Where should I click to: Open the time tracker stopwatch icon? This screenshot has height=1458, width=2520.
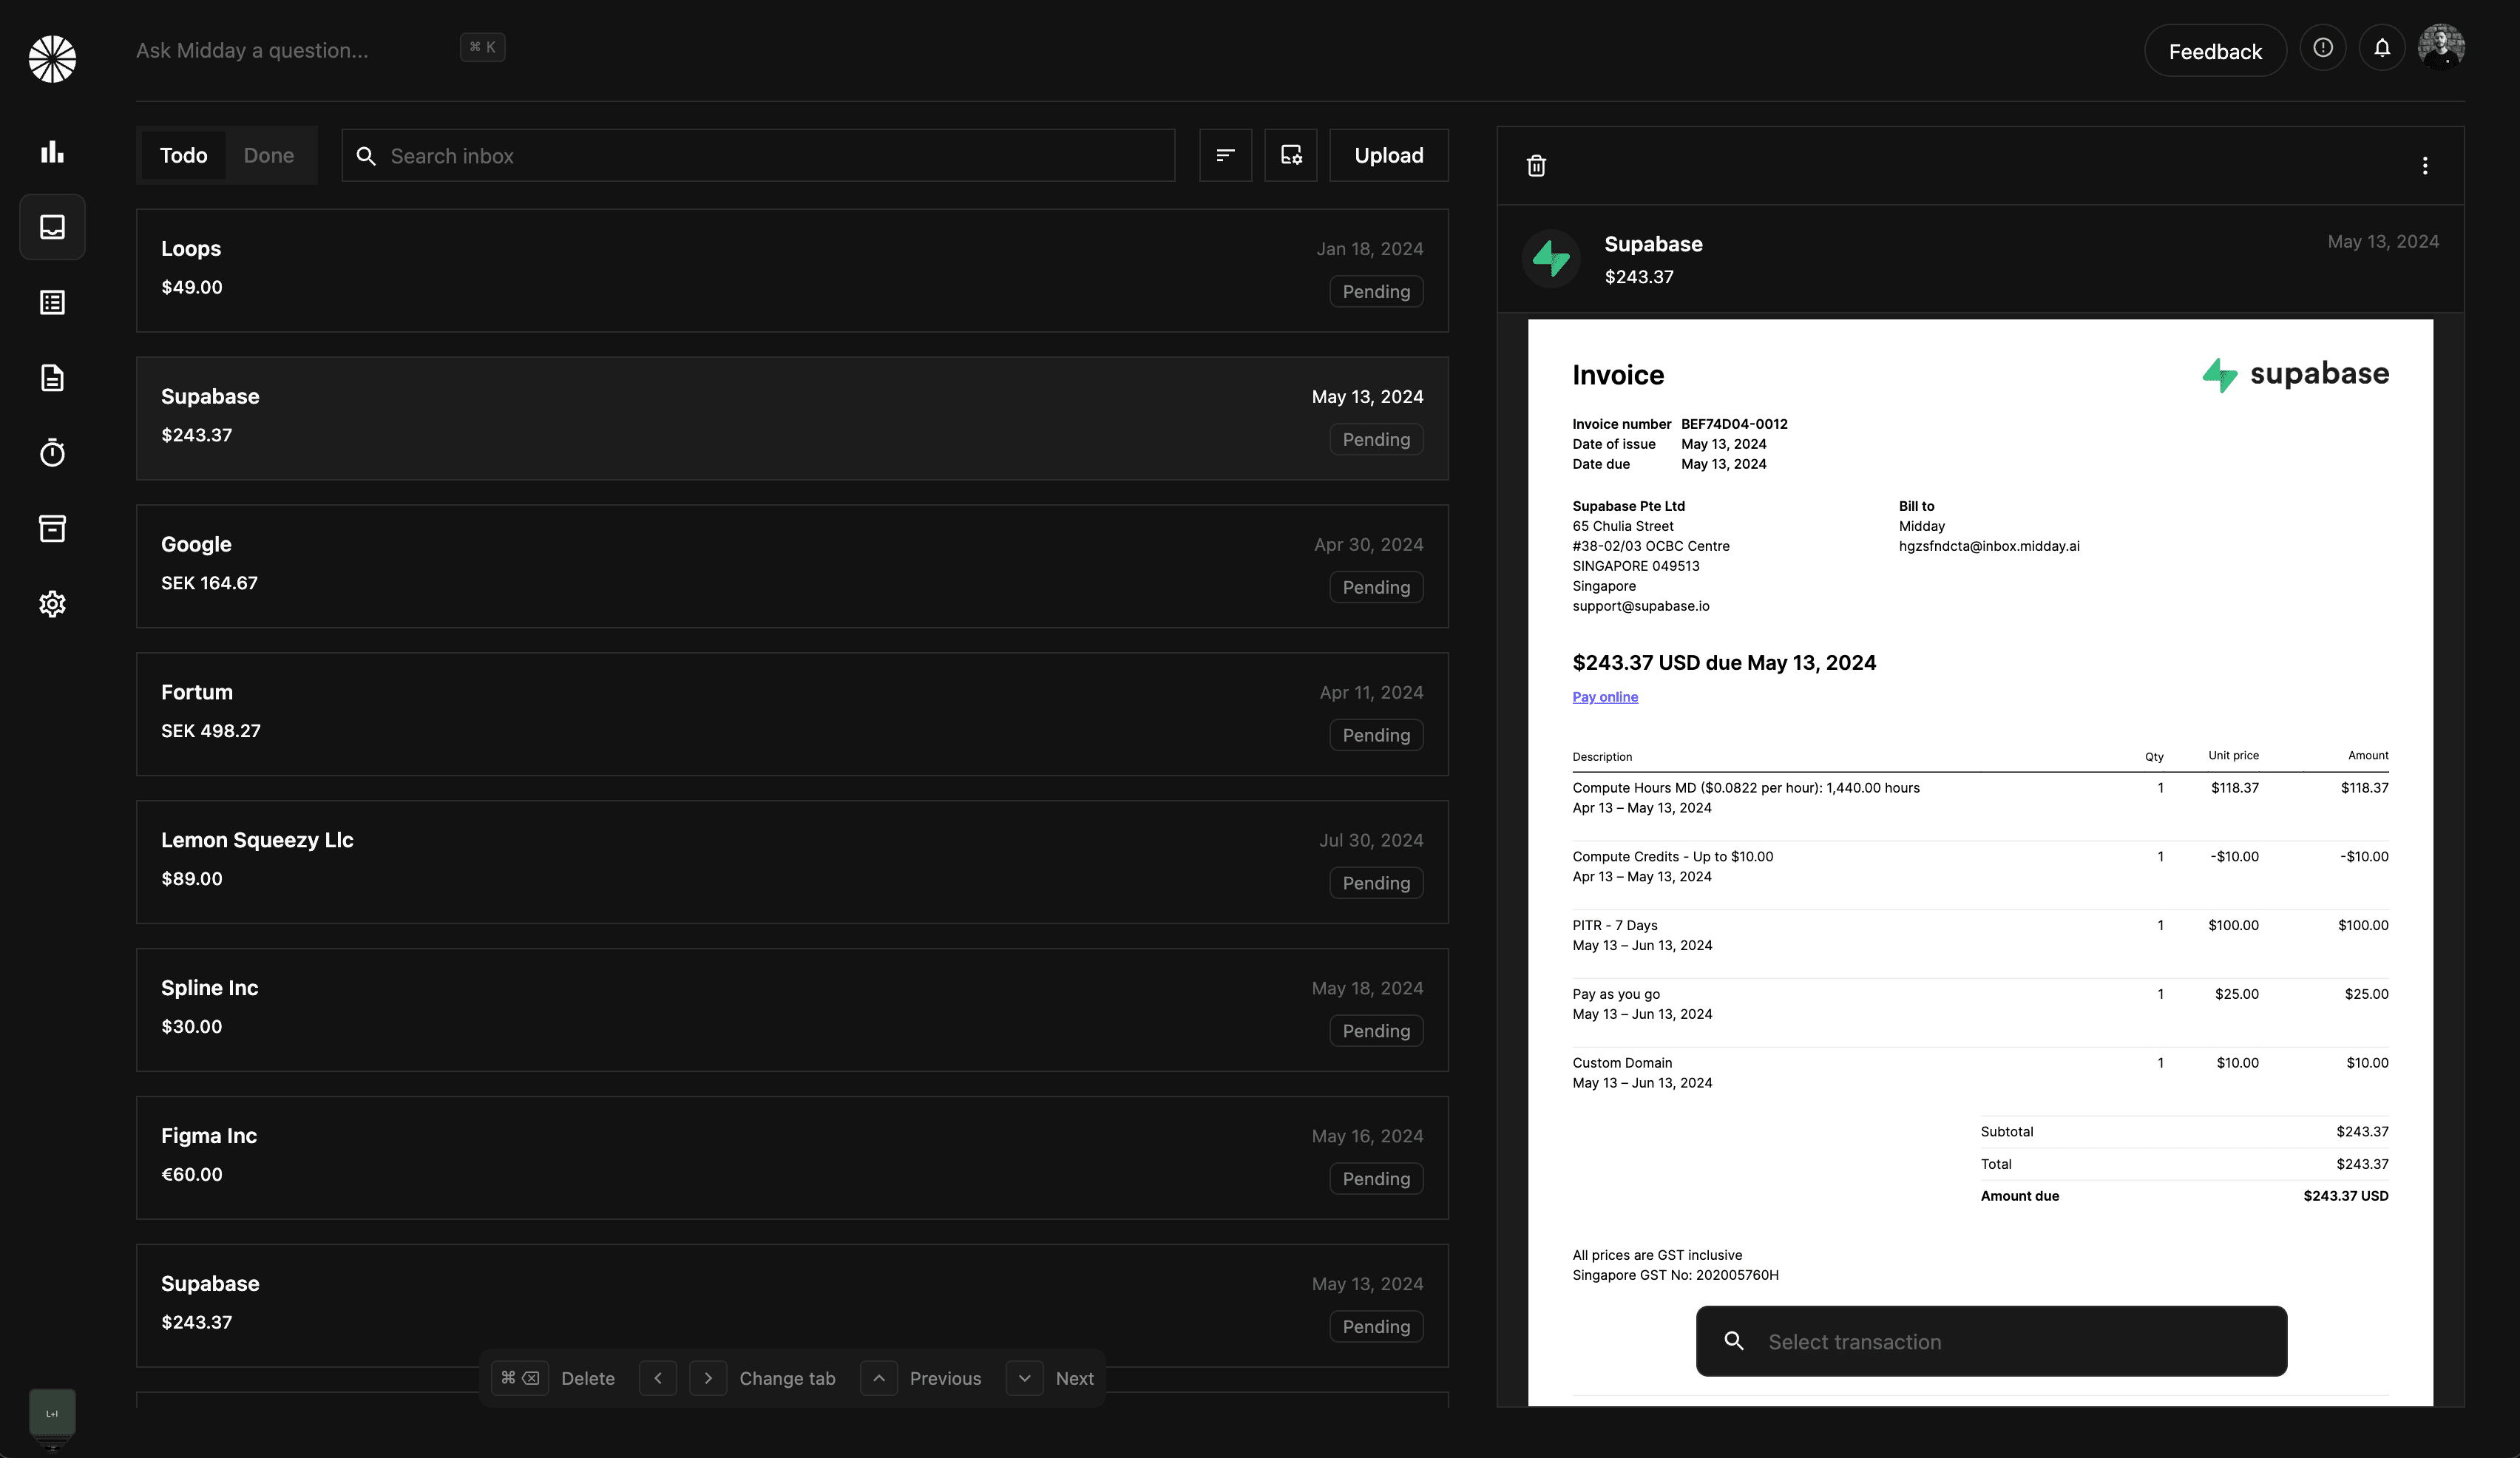tap(52, 453)
